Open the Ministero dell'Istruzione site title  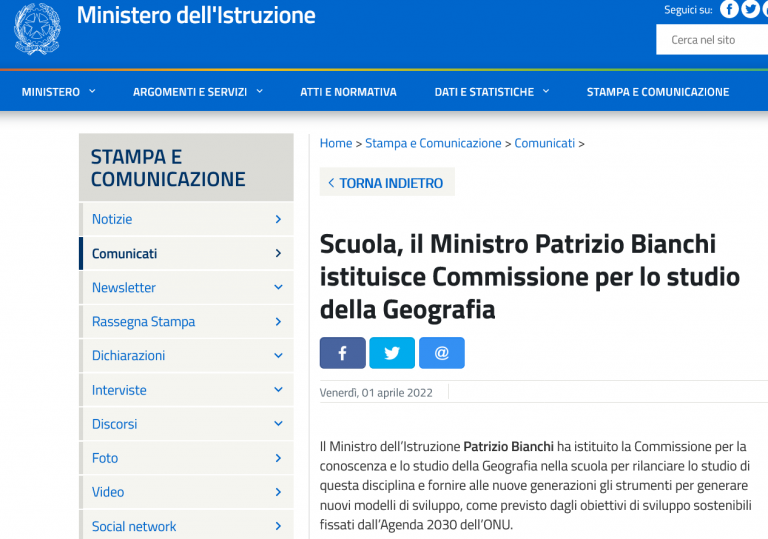(x=196, y=15)
